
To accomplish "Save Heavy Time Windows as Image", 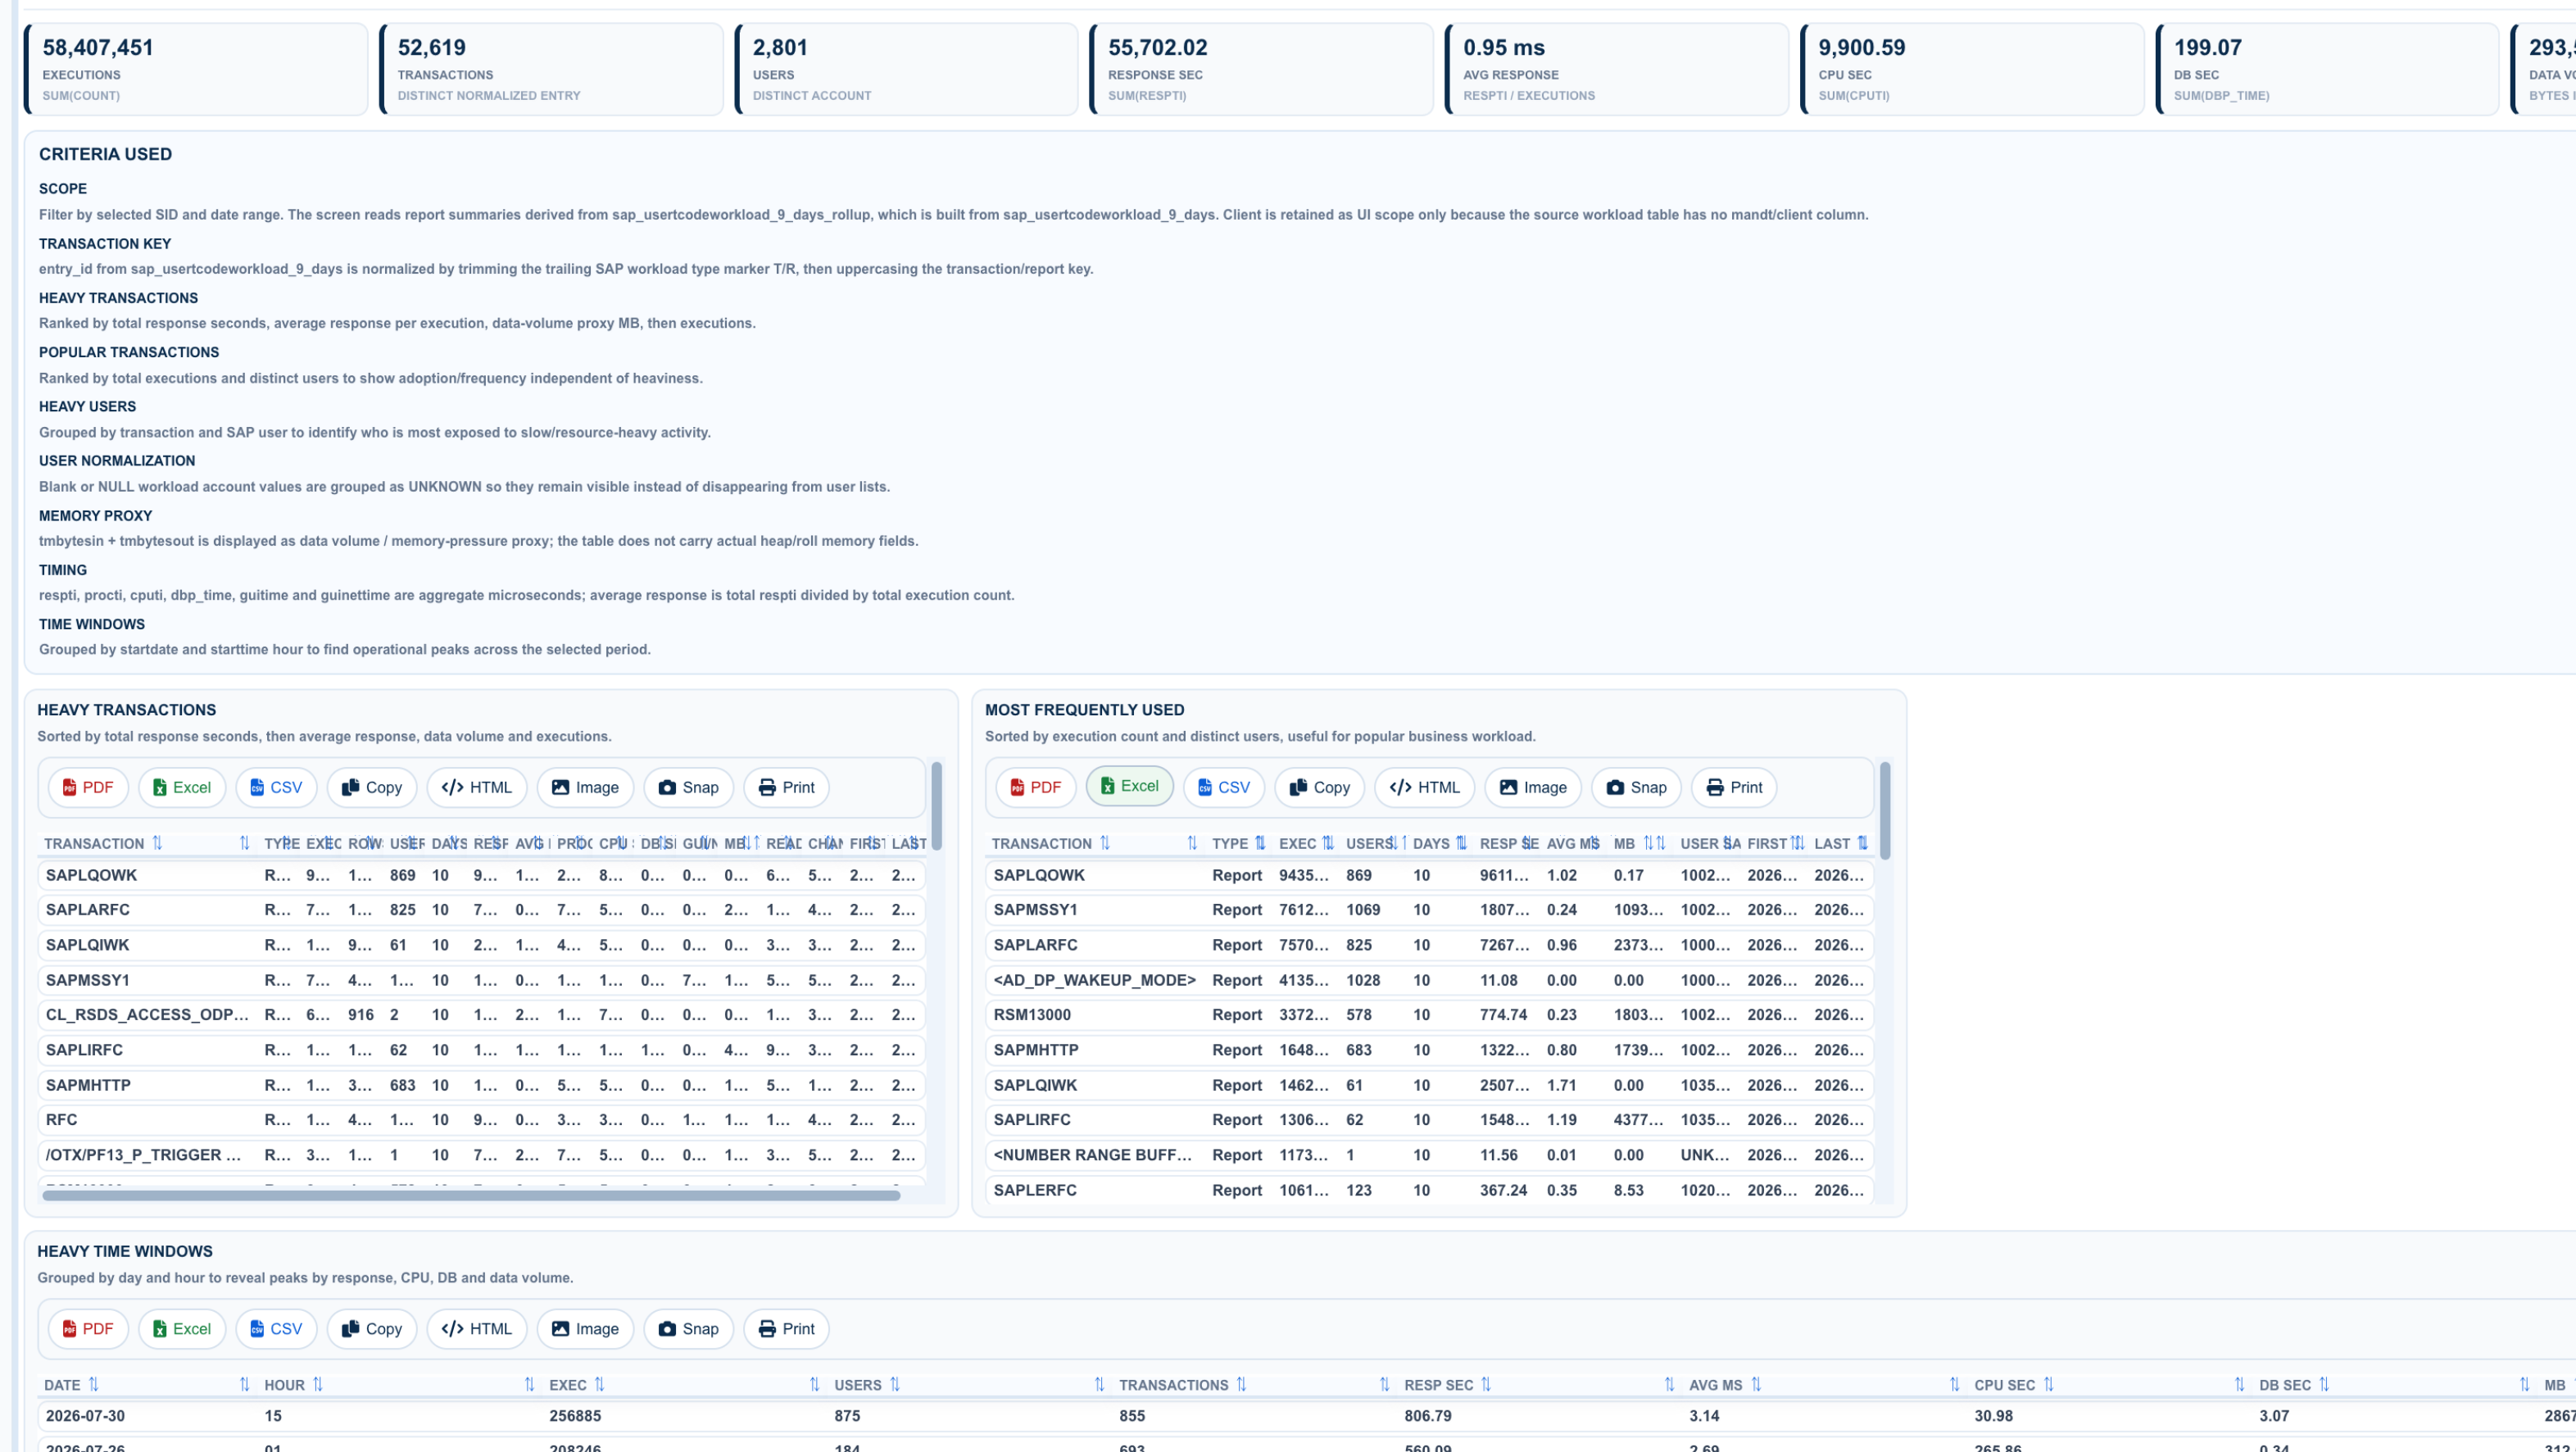I will point(585,1328).
